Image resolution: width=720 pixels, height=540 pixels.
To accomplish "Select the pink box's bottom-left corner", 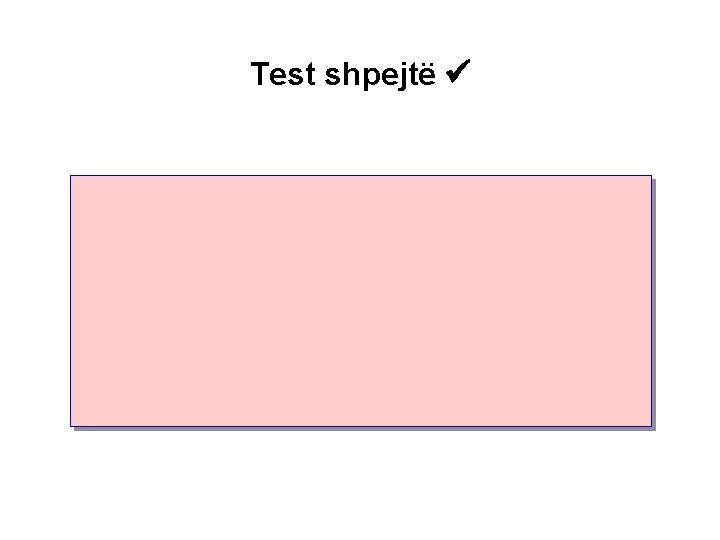I will (71, 424).
